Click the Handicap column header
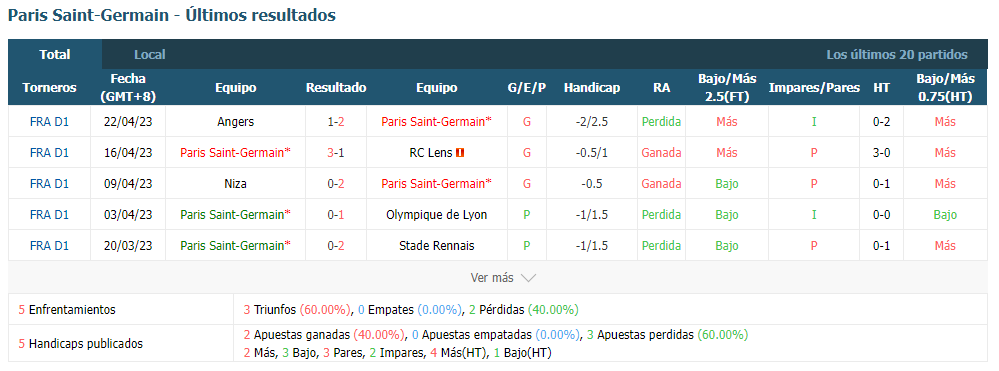Viewport: 999px width, 371px height. [591, 88]
